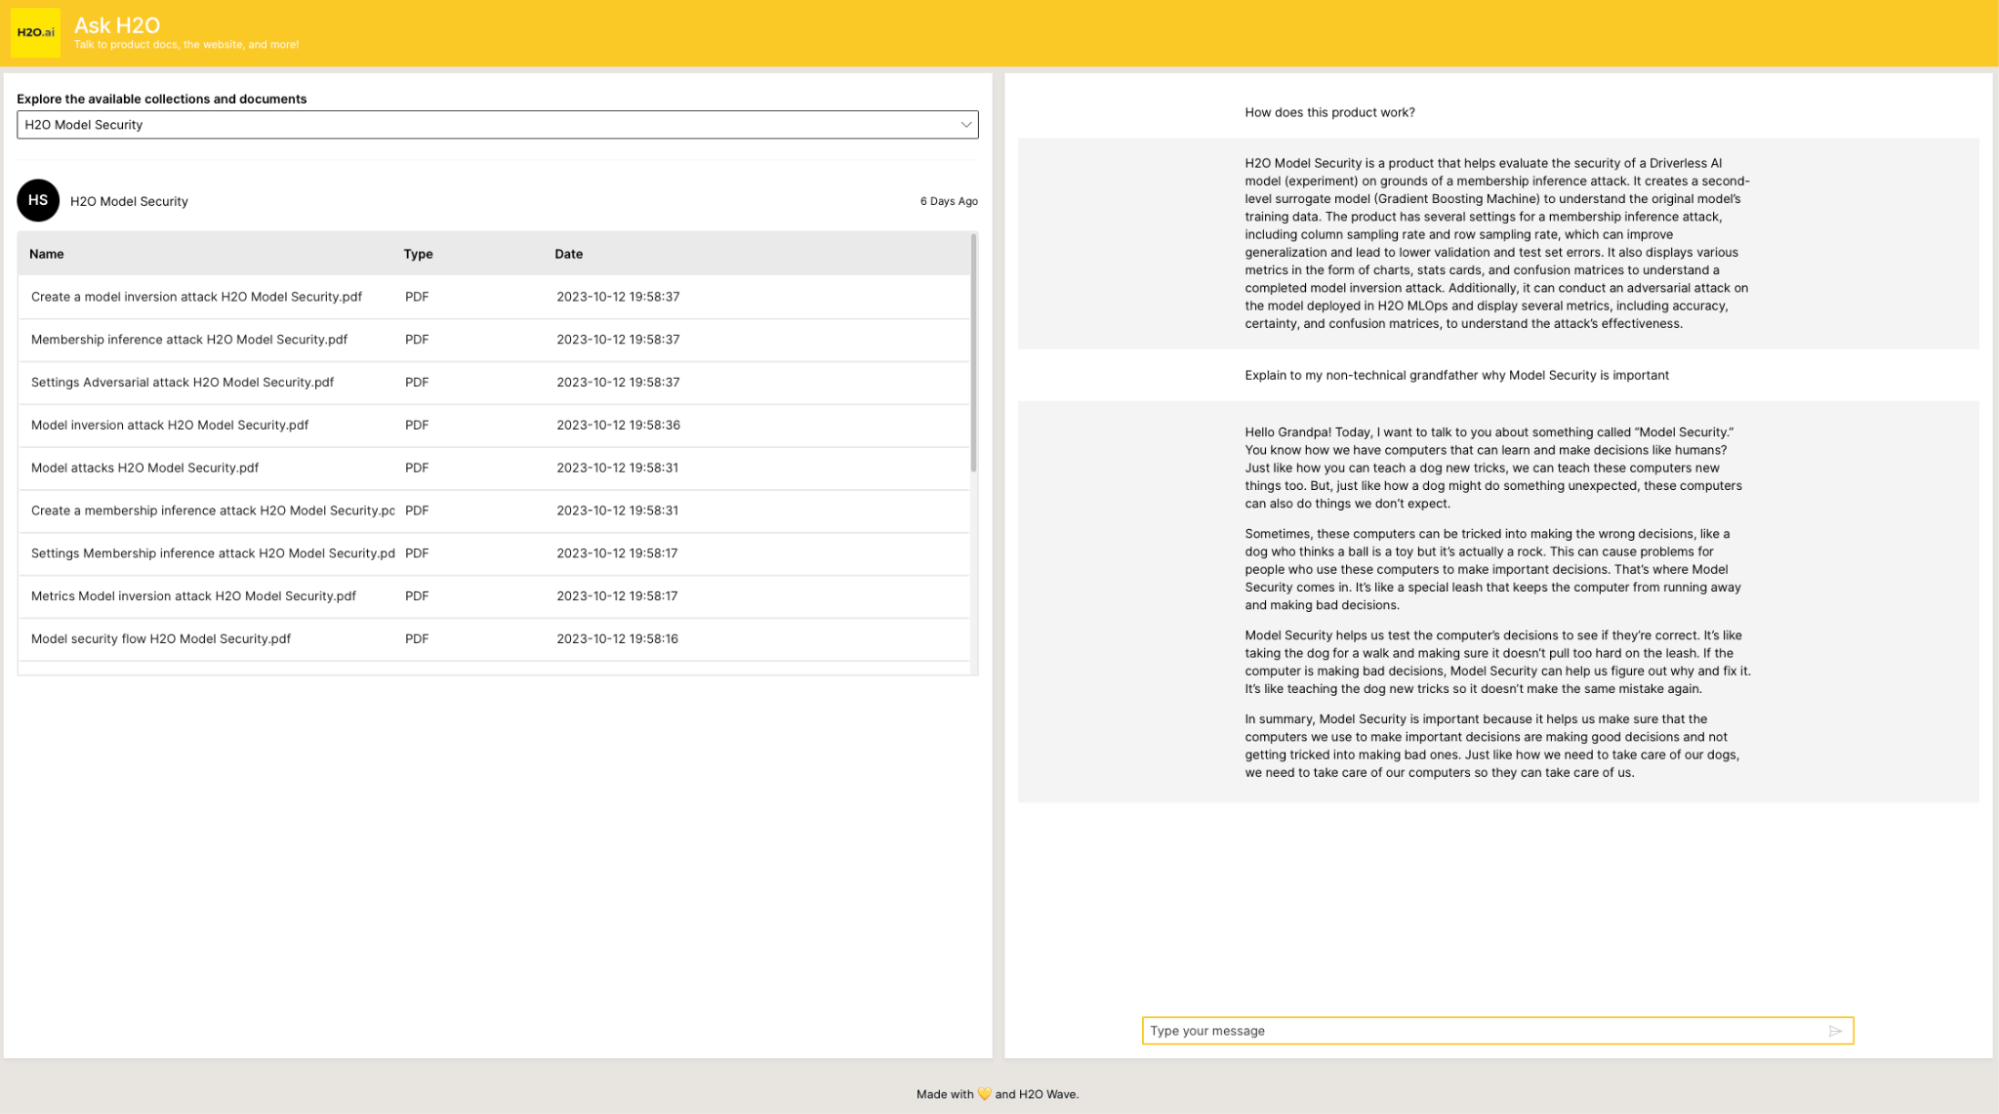Select Create a membership inference attack document
The width and height of the screenshot is (1999, 1114).
pyautogui.click(x=212, y=511)
